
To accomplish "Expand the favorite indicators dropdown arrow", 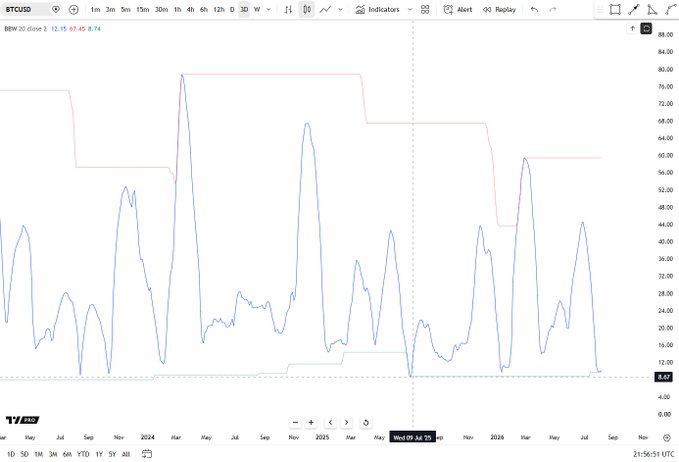I will click(x=410, y=10).
